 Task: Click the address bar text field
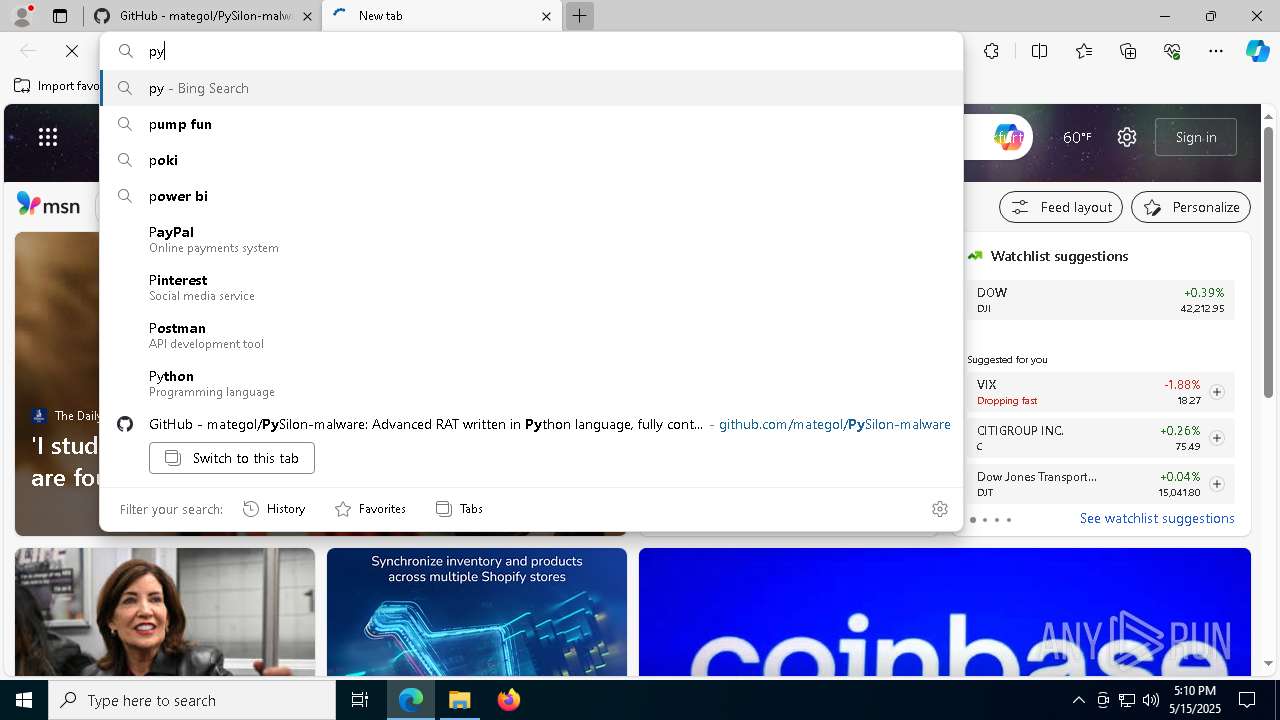pos(530,51)
